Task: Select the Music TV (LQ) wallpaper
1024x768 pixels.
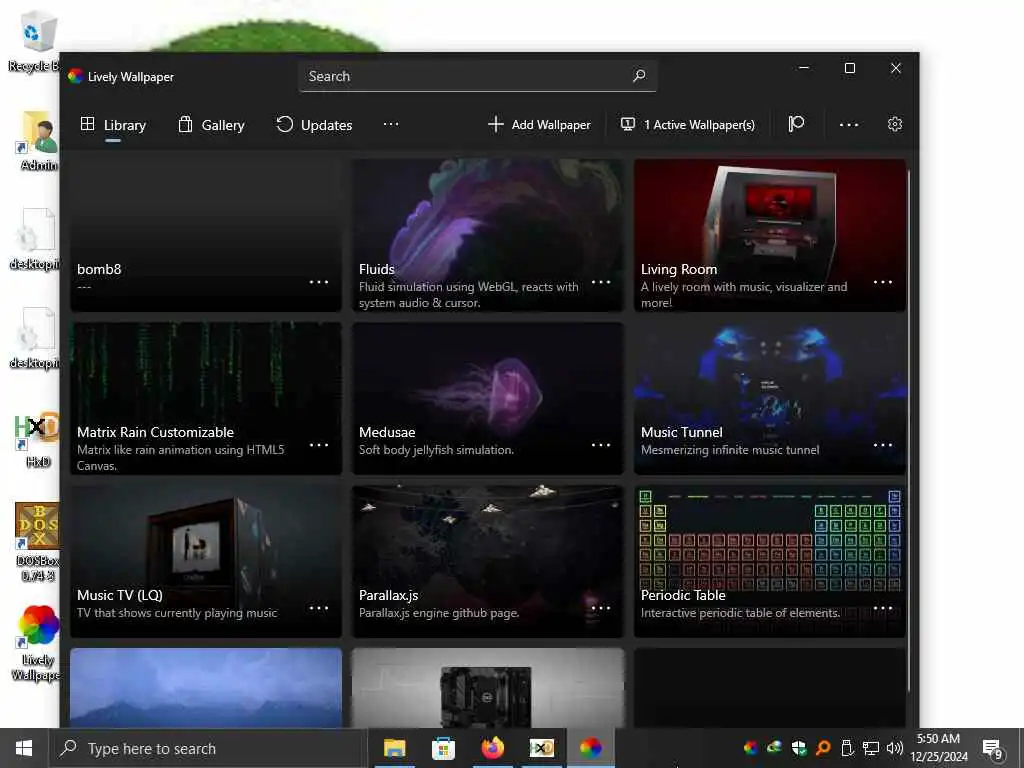Action: coord(206,561)
